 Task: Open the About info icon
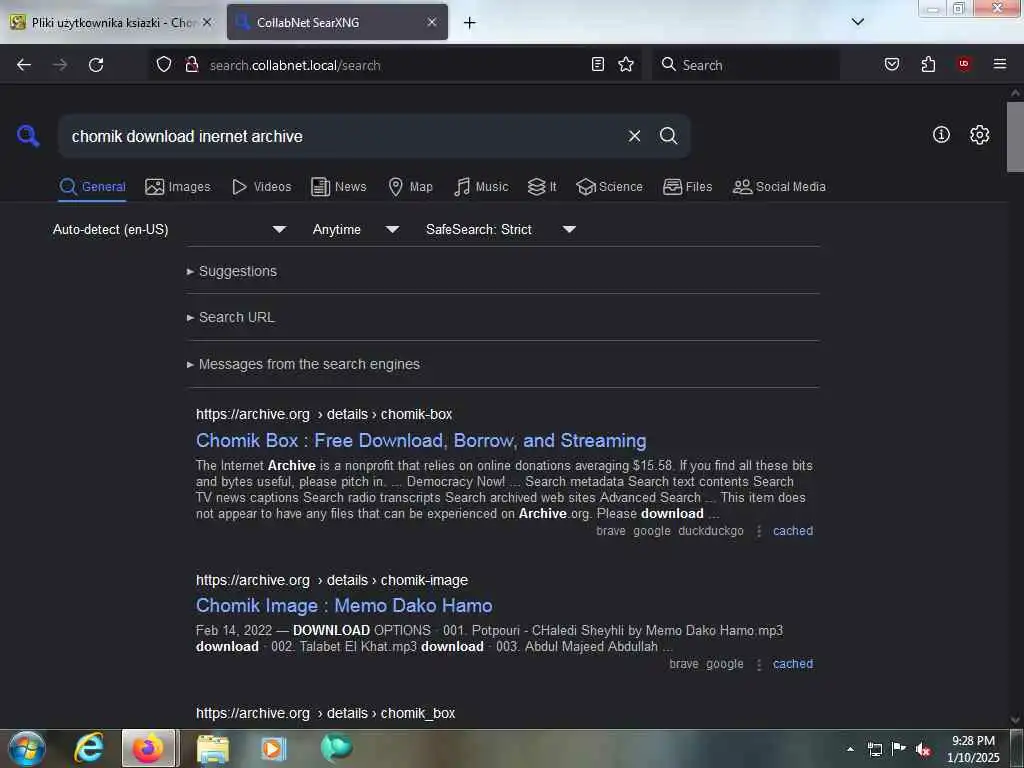point(941,135)
